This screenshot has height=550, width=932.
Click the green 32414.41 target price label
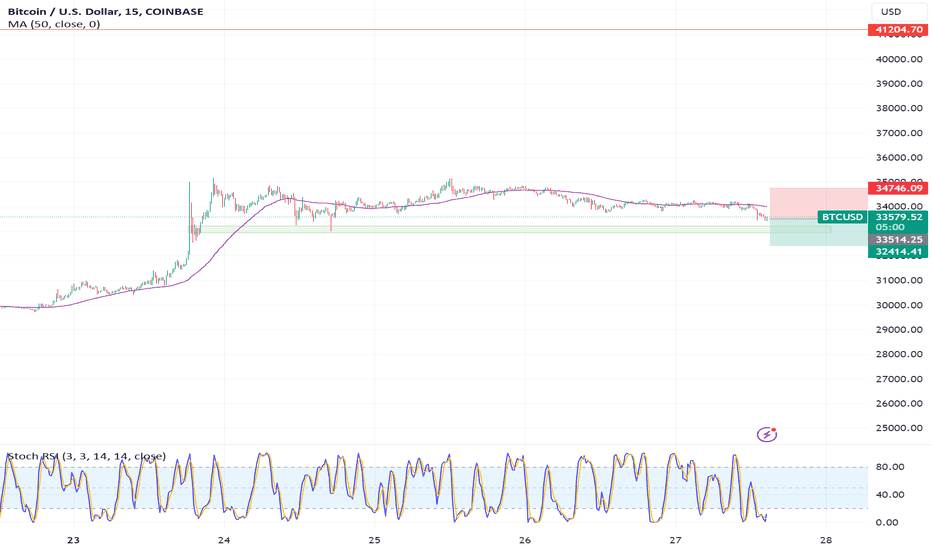click(x=898, y=252)
